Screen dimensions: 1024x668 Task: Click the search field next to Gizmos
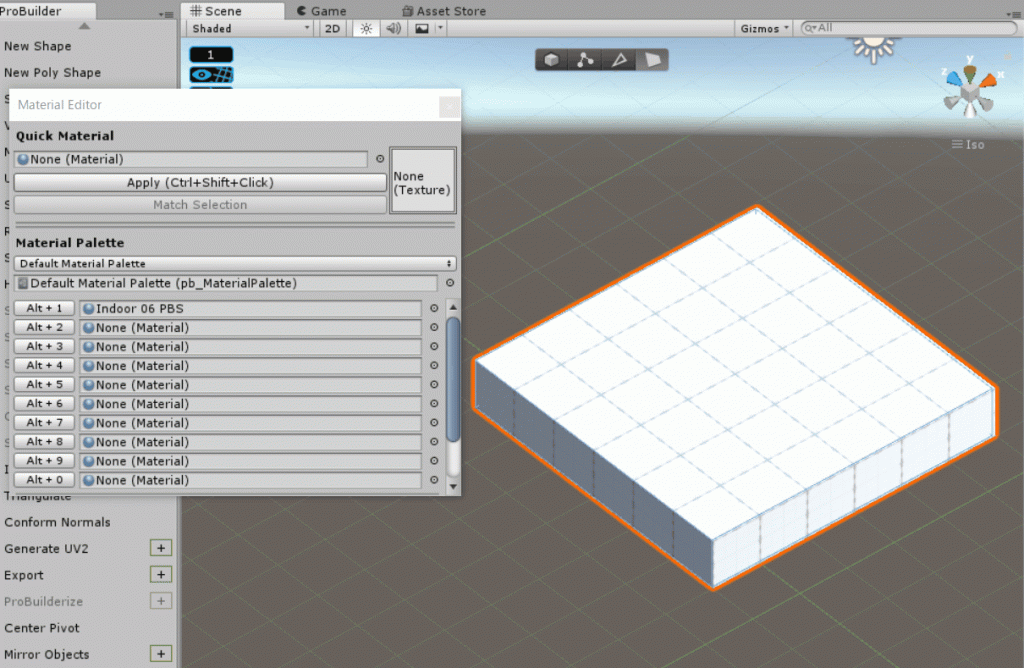coord(900,28)
